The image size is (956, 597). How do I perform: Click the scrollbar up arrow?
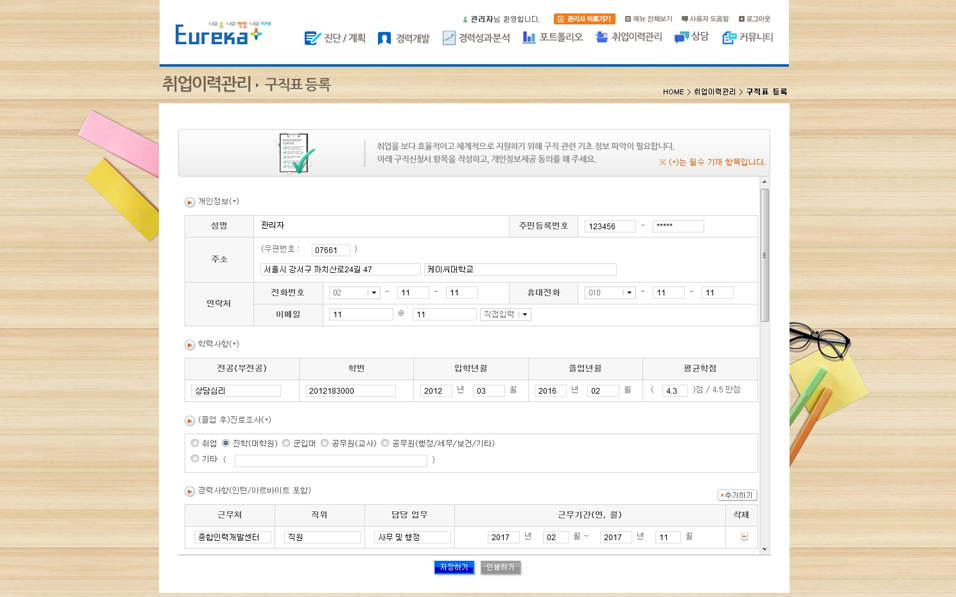pos(765,182)
